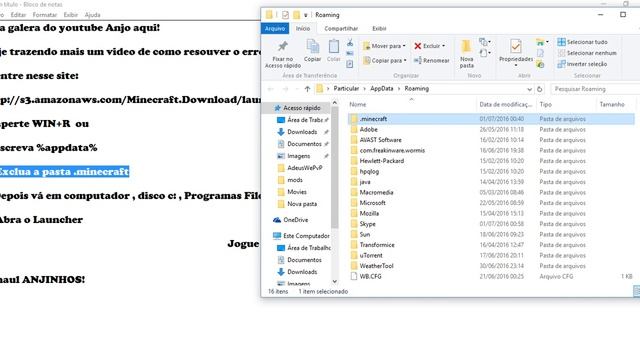Open Formatar menu in Bloco de notas
640x360 pixels.
44,15
